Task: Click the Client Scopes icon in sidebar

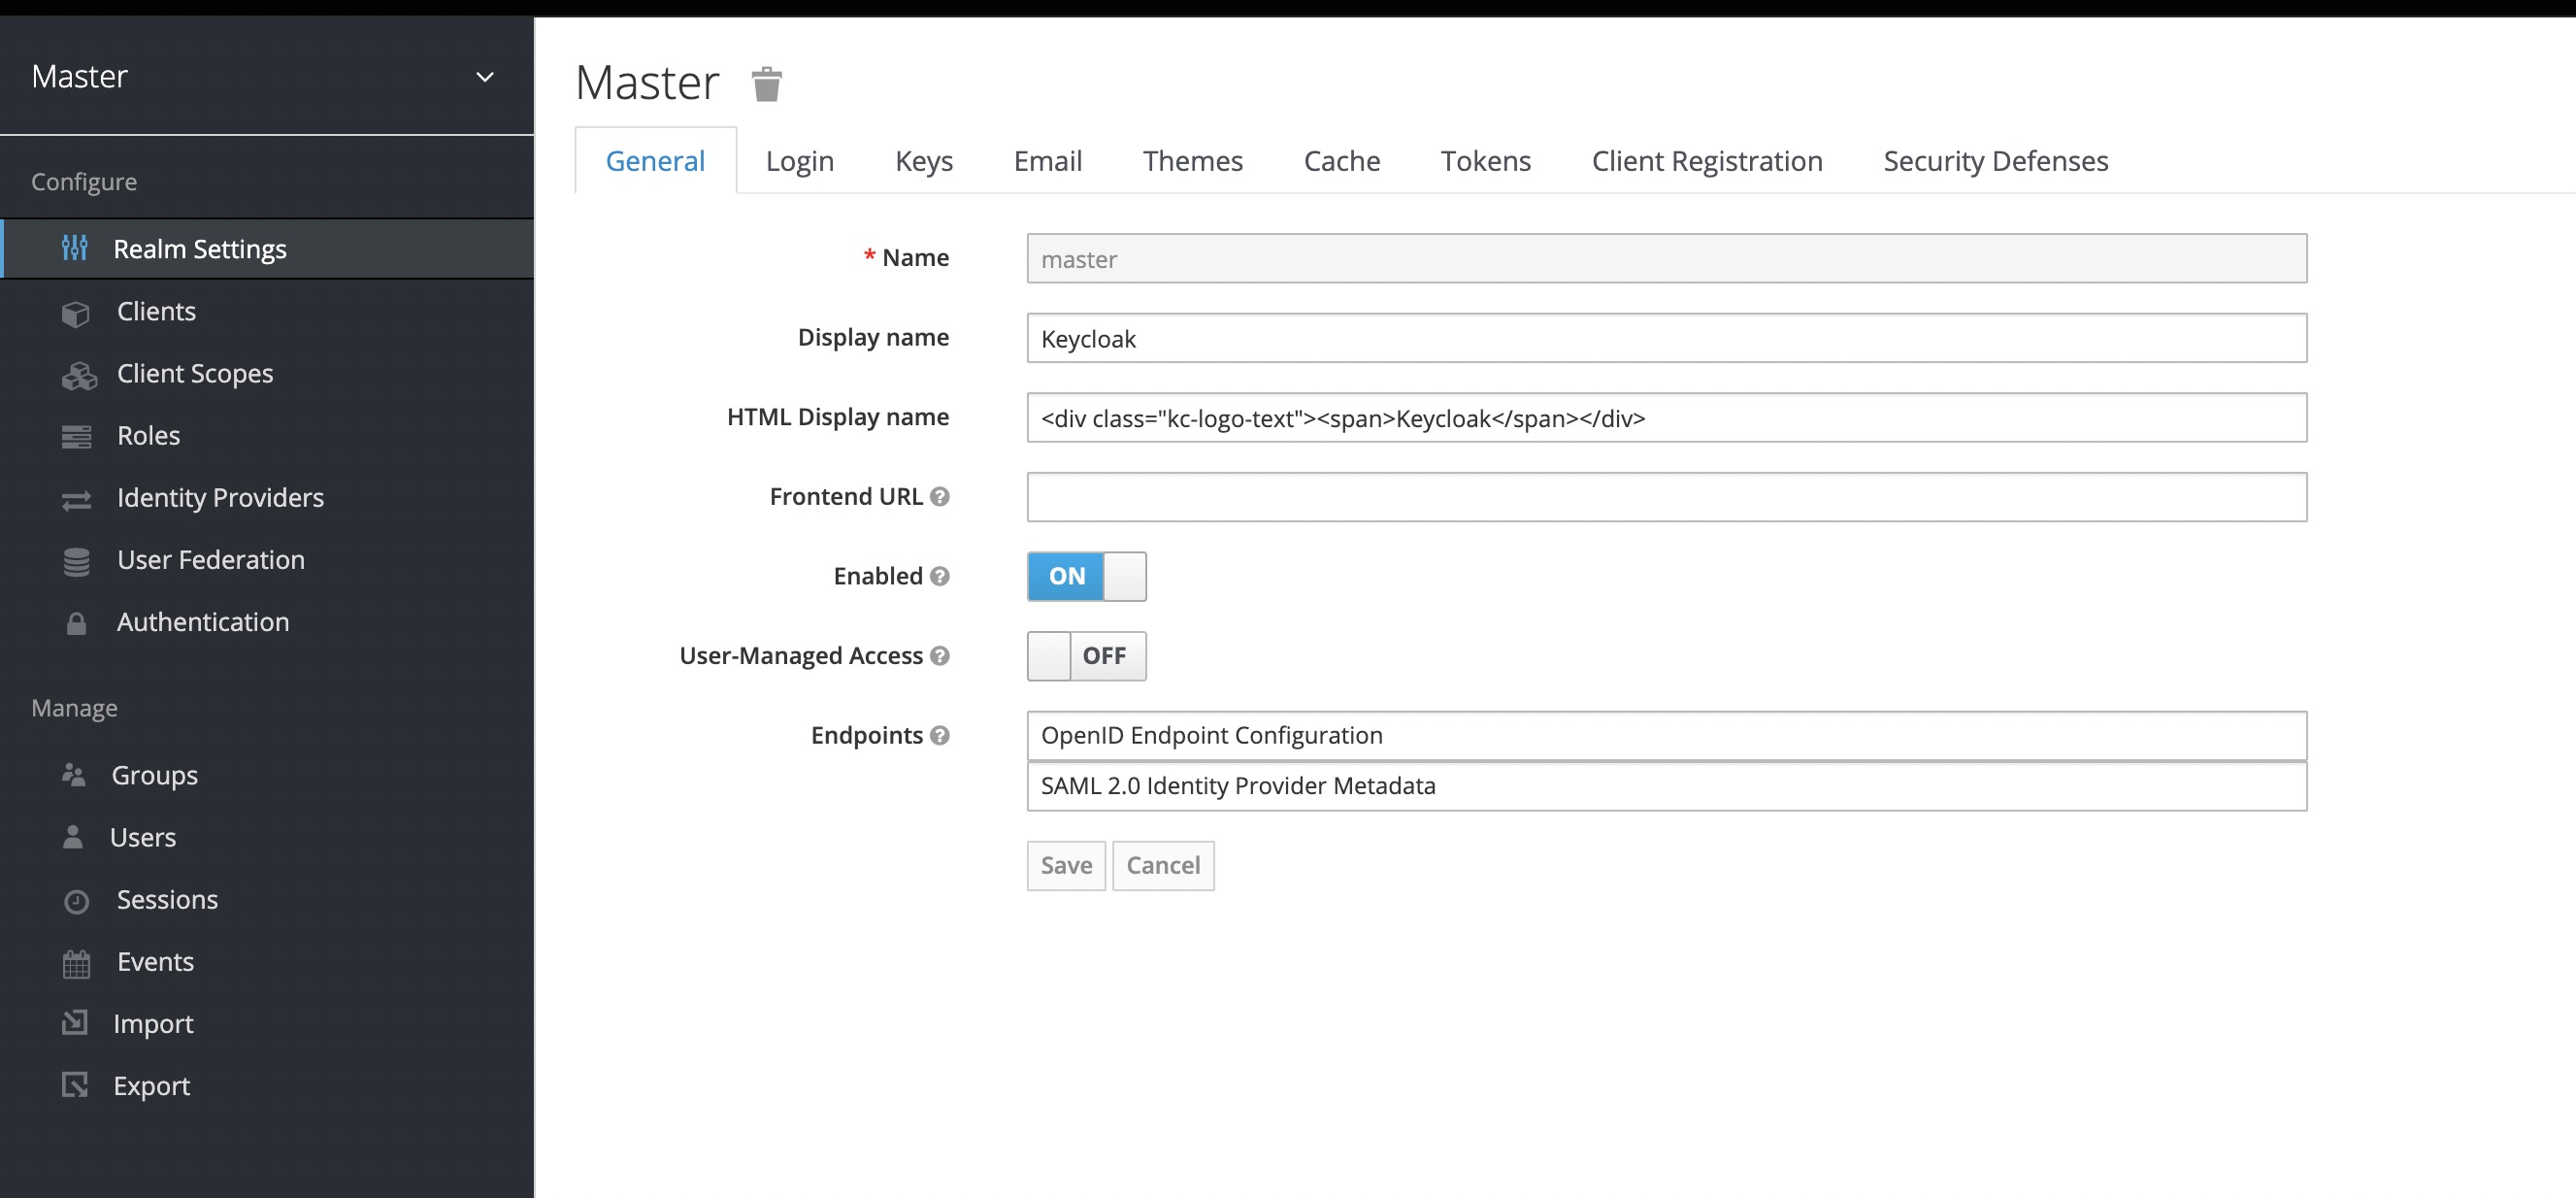Action: [79, 373]
